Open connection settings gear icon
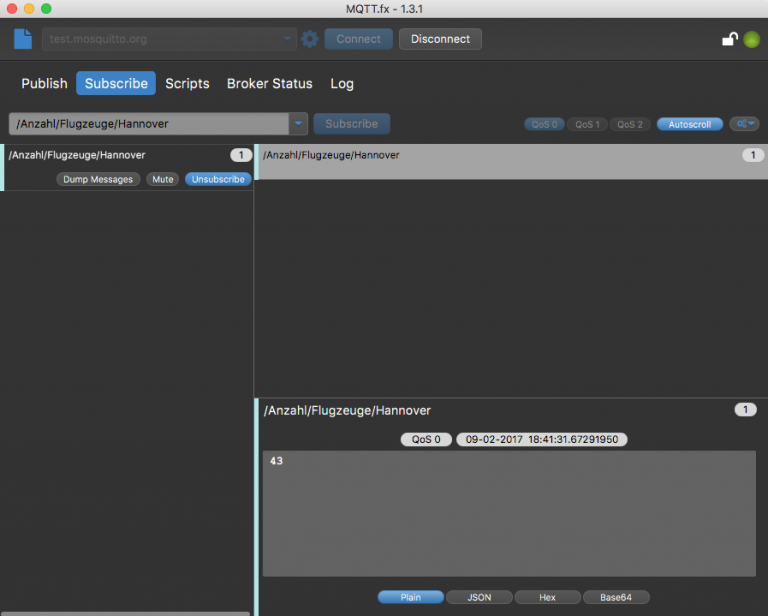The width and height of the screenshot is (768, 616). [x=310, y=39]
